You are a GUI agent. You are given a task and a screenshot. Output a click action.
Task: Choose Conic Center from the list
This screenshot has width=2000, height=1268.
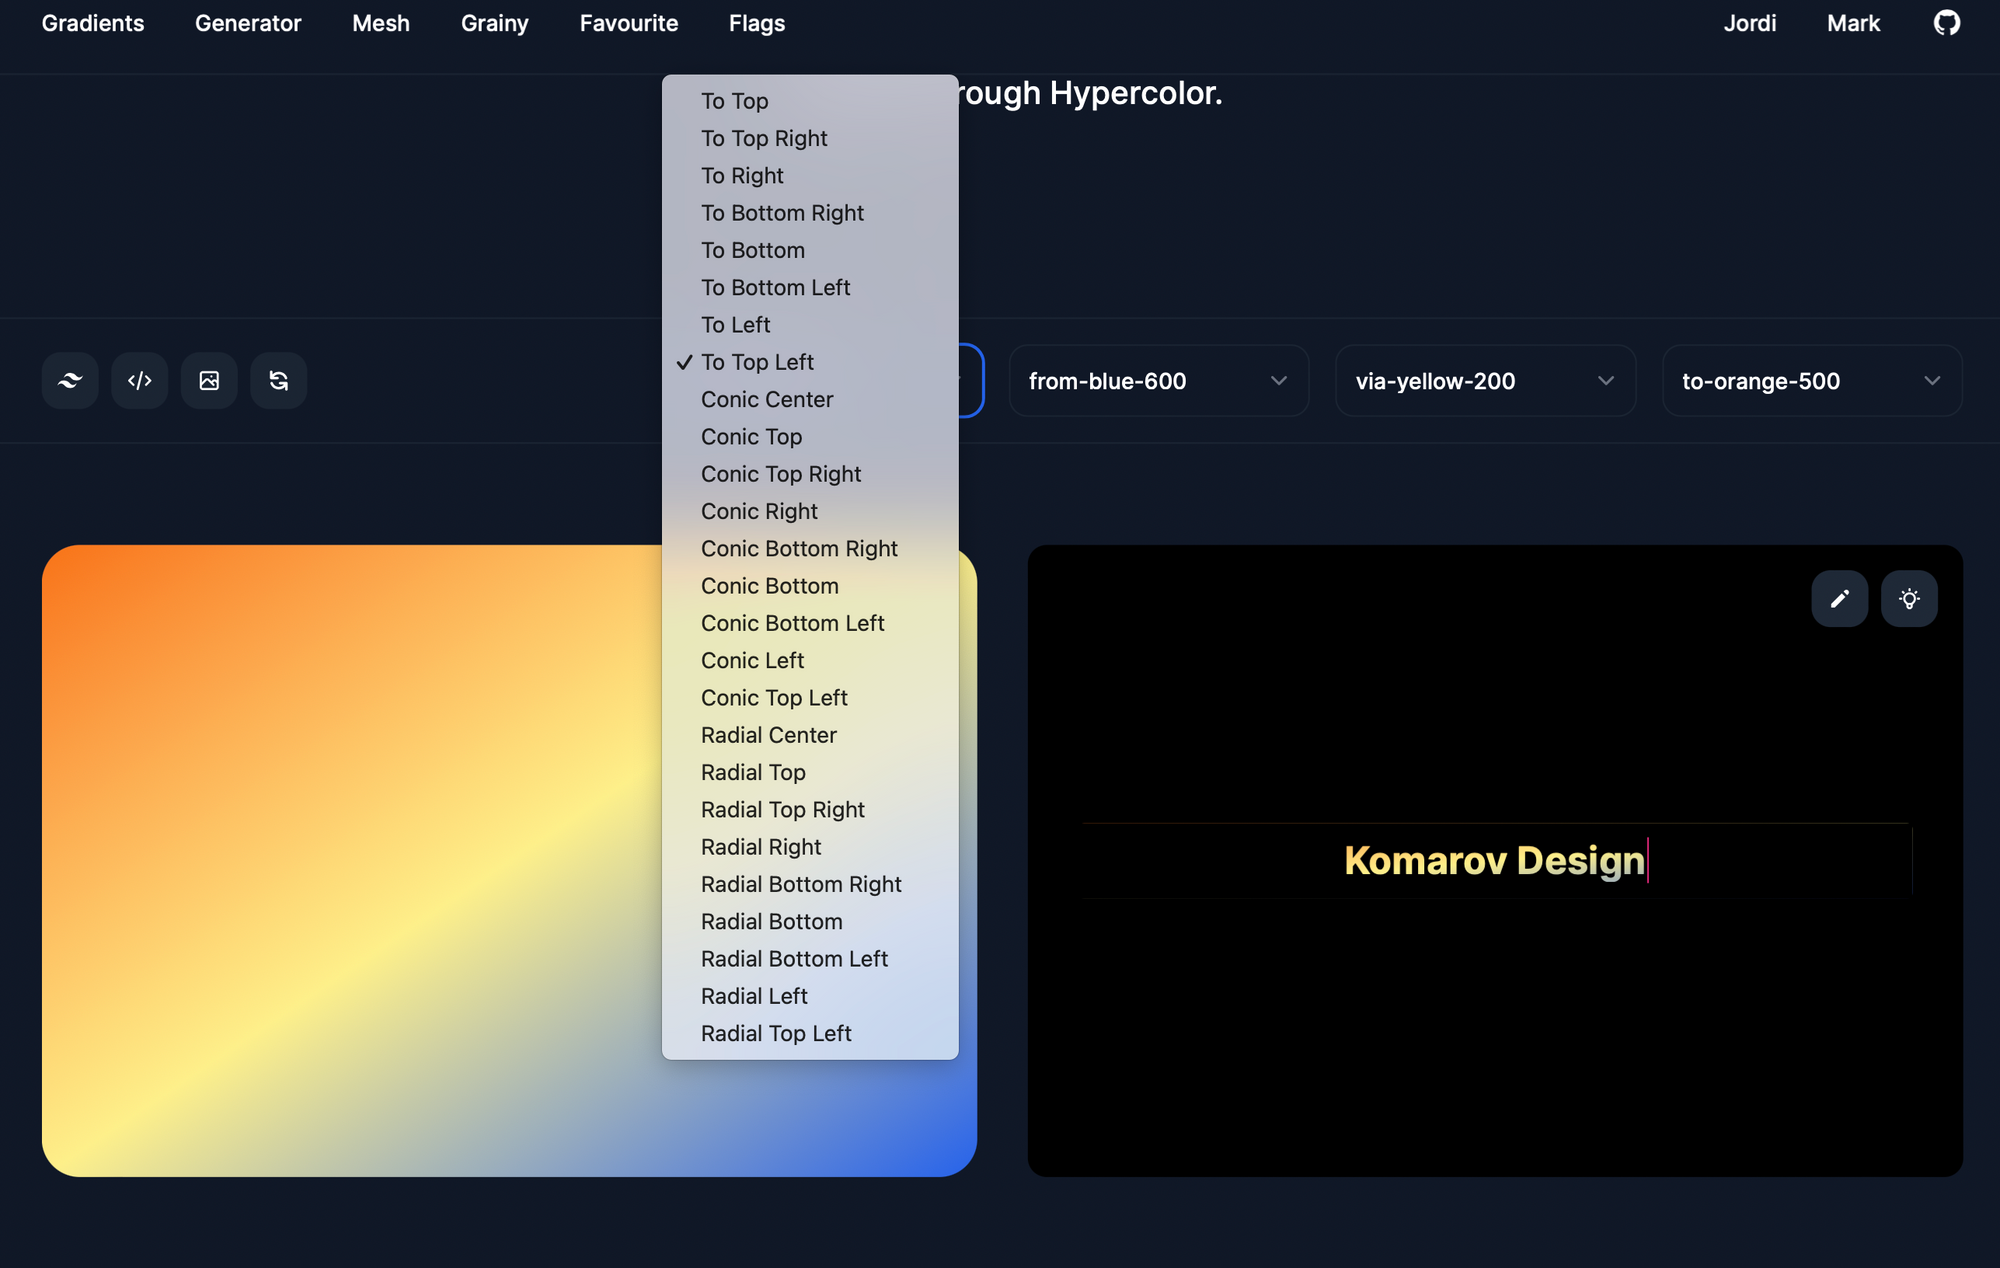pos(767,399)
